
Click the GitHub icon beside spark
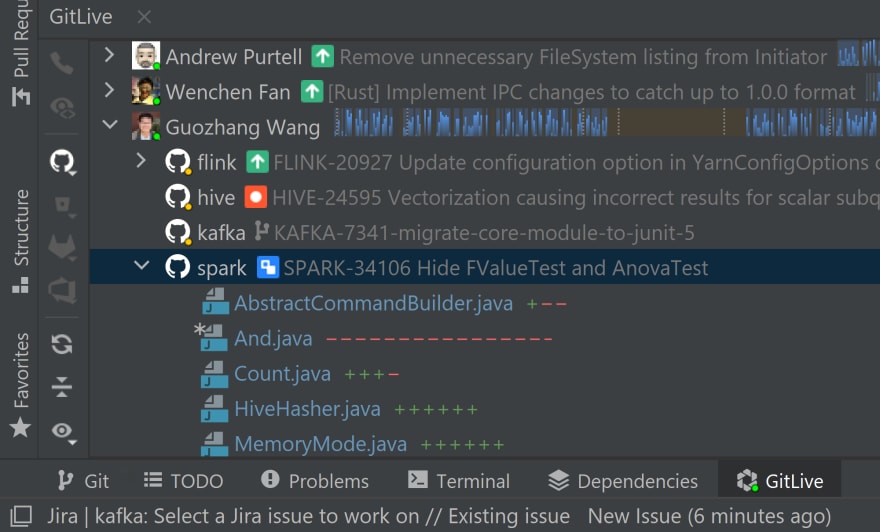[177, 267]
